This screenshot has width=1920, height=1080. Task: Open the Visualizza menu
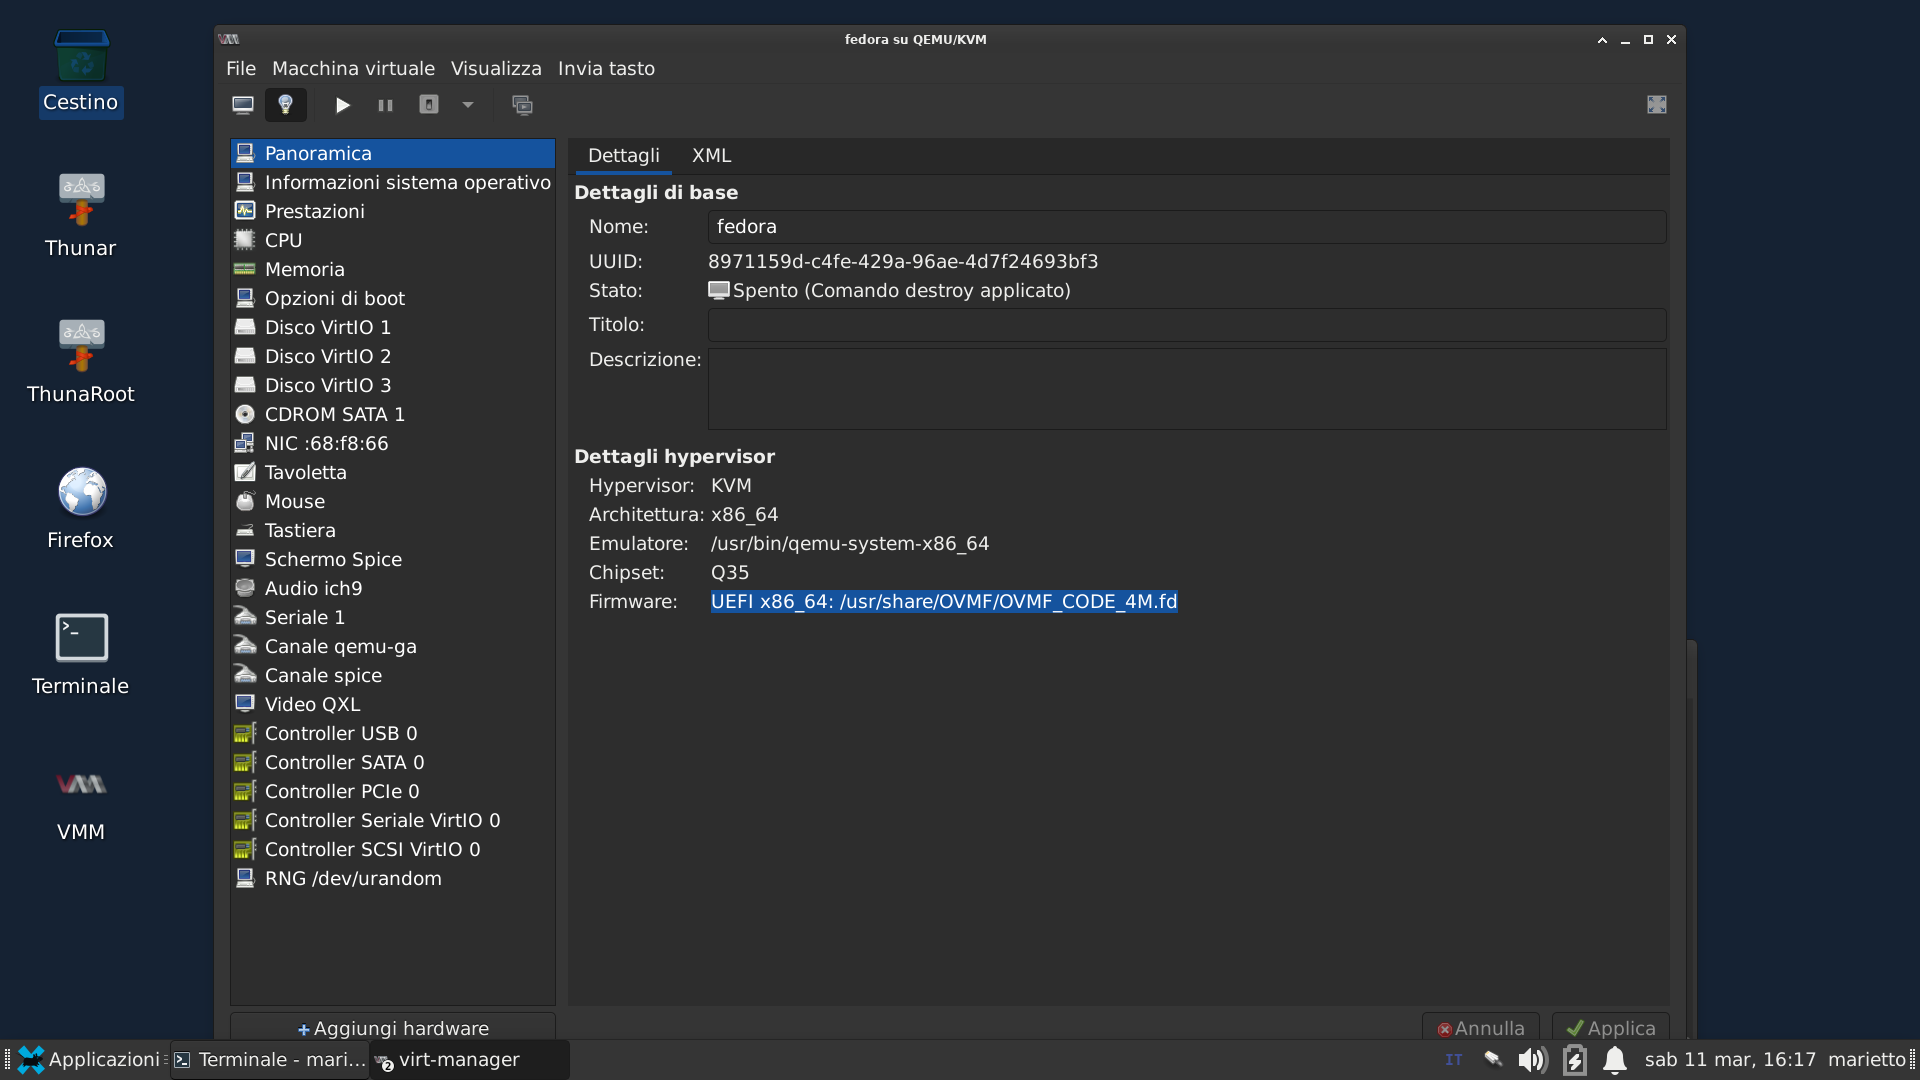[x=496, y=69]
